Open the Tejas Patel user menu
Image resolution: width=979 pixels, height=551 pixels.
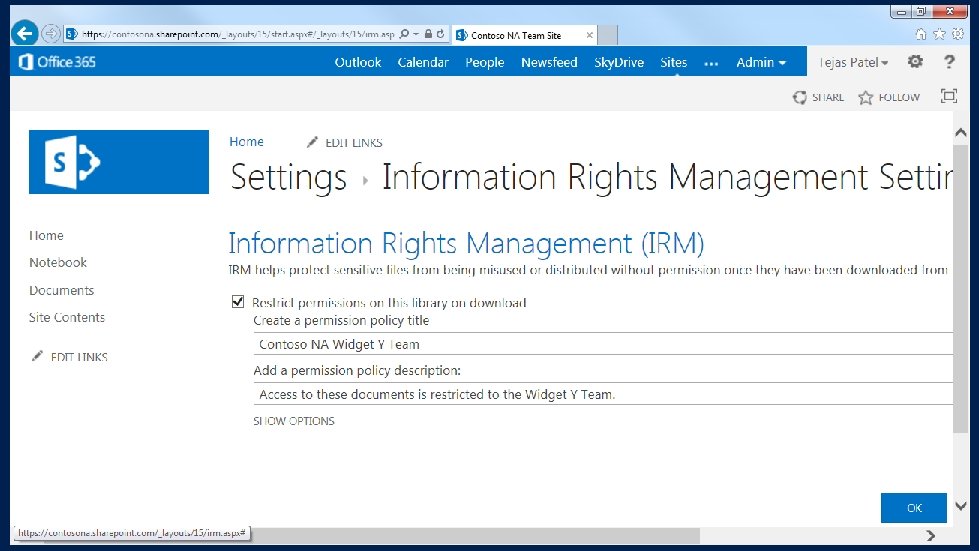pos(854,62)
